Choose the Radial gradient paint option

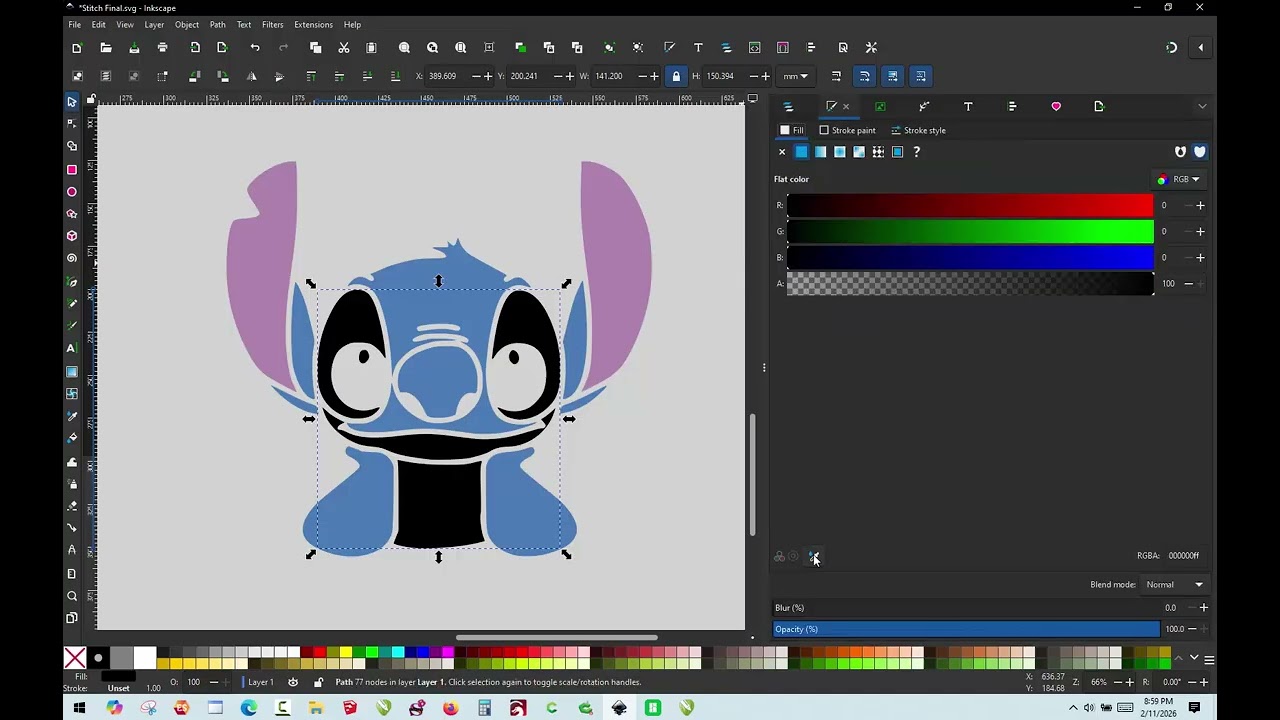(x=840, y=152)
